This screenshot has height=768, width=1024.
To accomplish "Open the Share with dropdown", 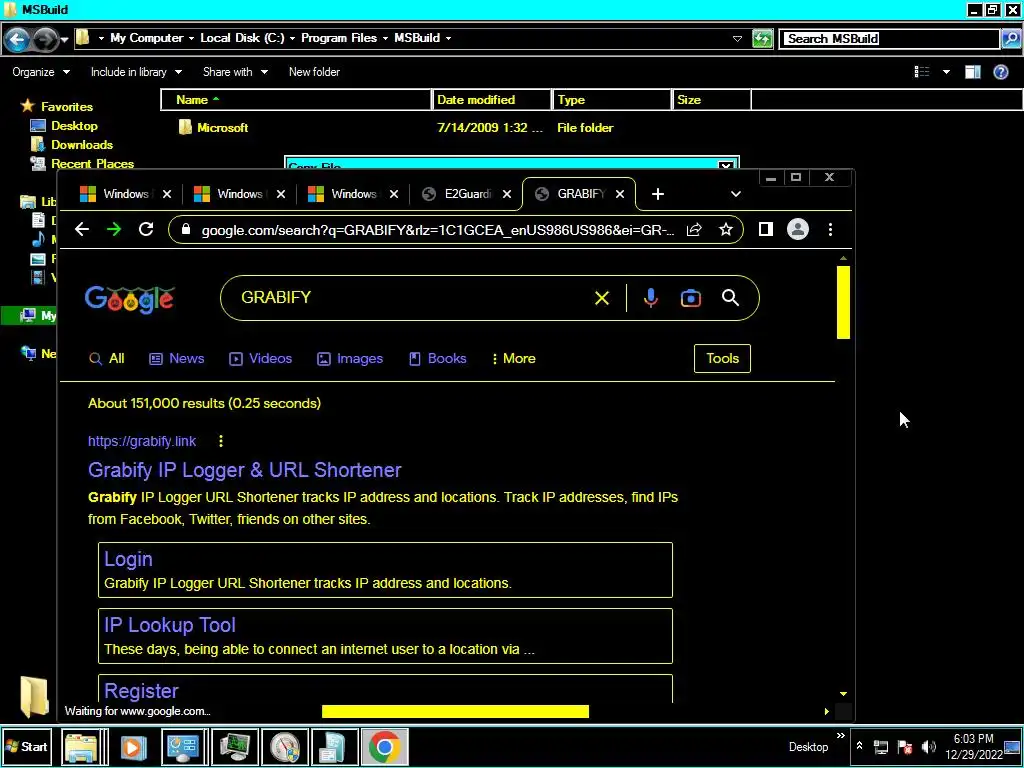I will pos(235,72).
